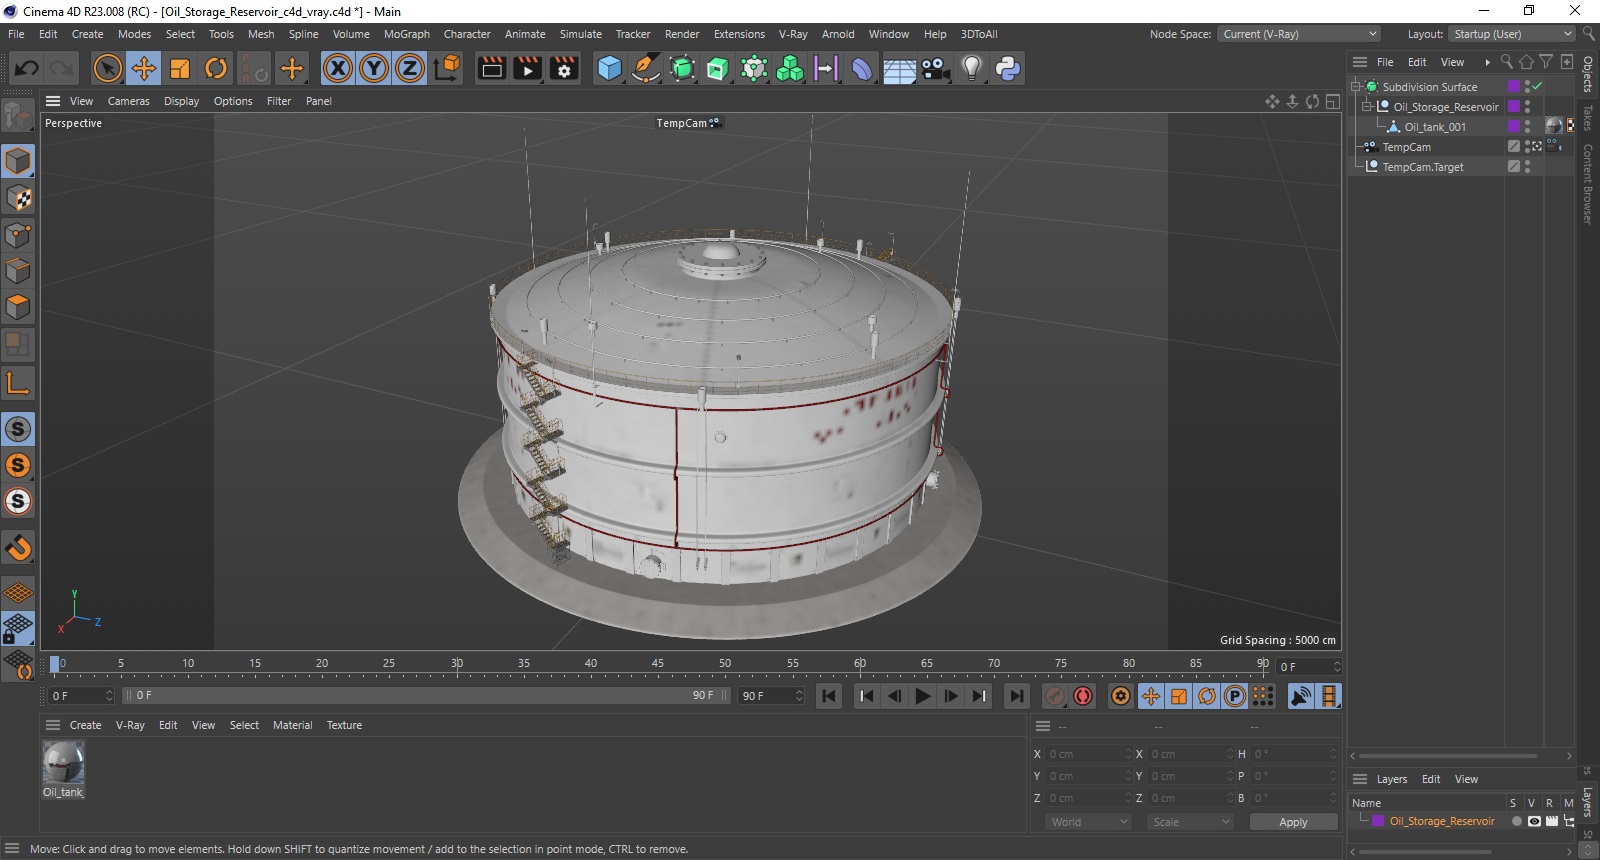Add a Cube primitive object
Screen dimensions: 1600x860
tap(609, 68)
